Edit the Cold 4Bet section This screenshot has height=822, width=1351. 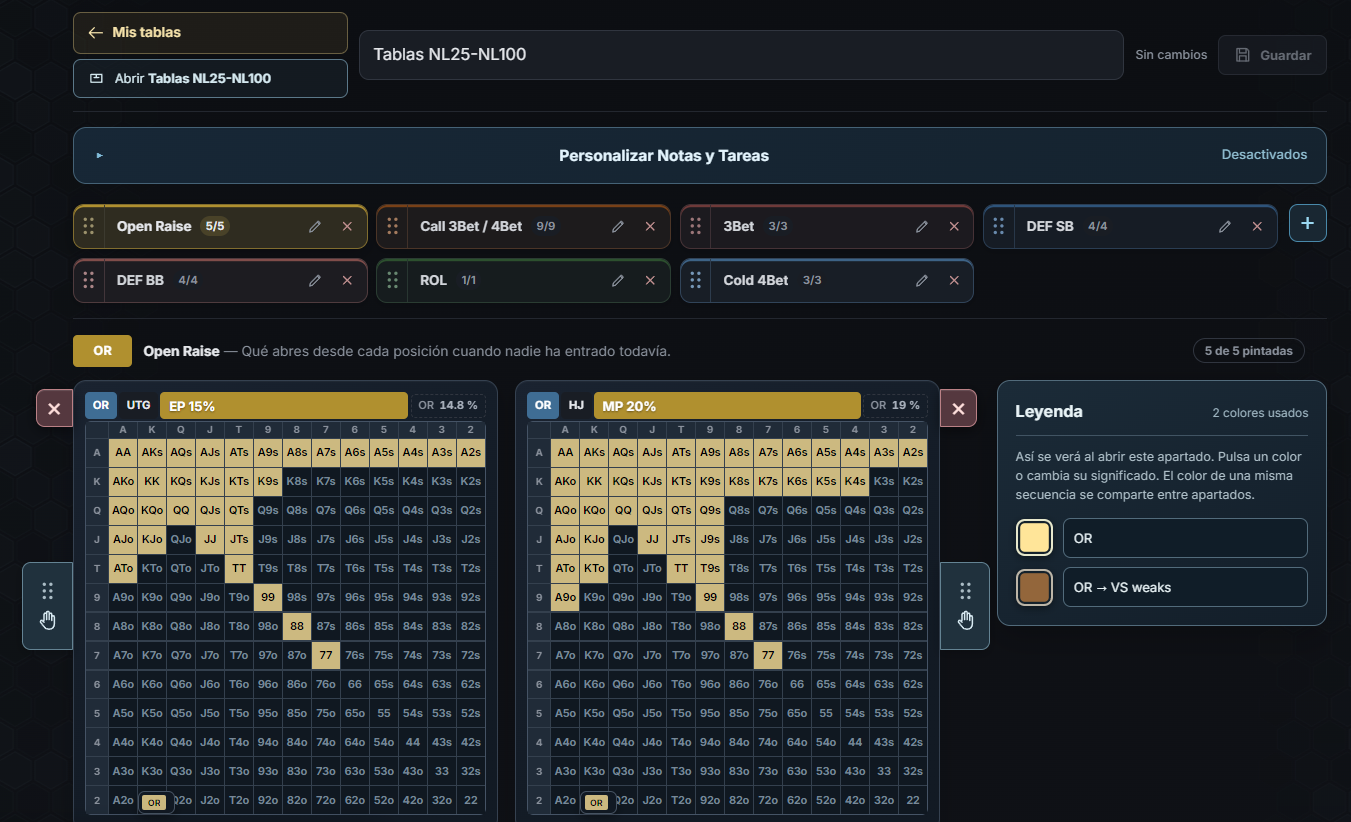pos(922,281)
